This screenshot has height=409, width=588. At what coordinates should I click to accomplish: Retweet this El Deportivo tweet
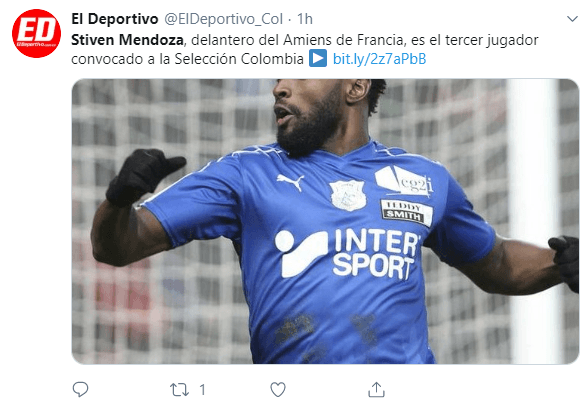click(179, 390)
